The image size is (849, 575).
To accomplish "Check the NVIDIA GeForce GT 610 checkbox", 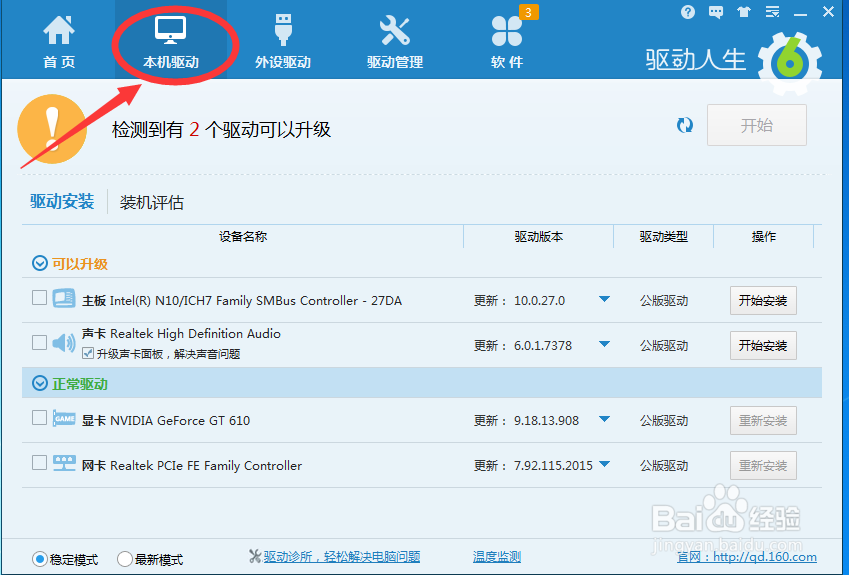I will 39,418.
